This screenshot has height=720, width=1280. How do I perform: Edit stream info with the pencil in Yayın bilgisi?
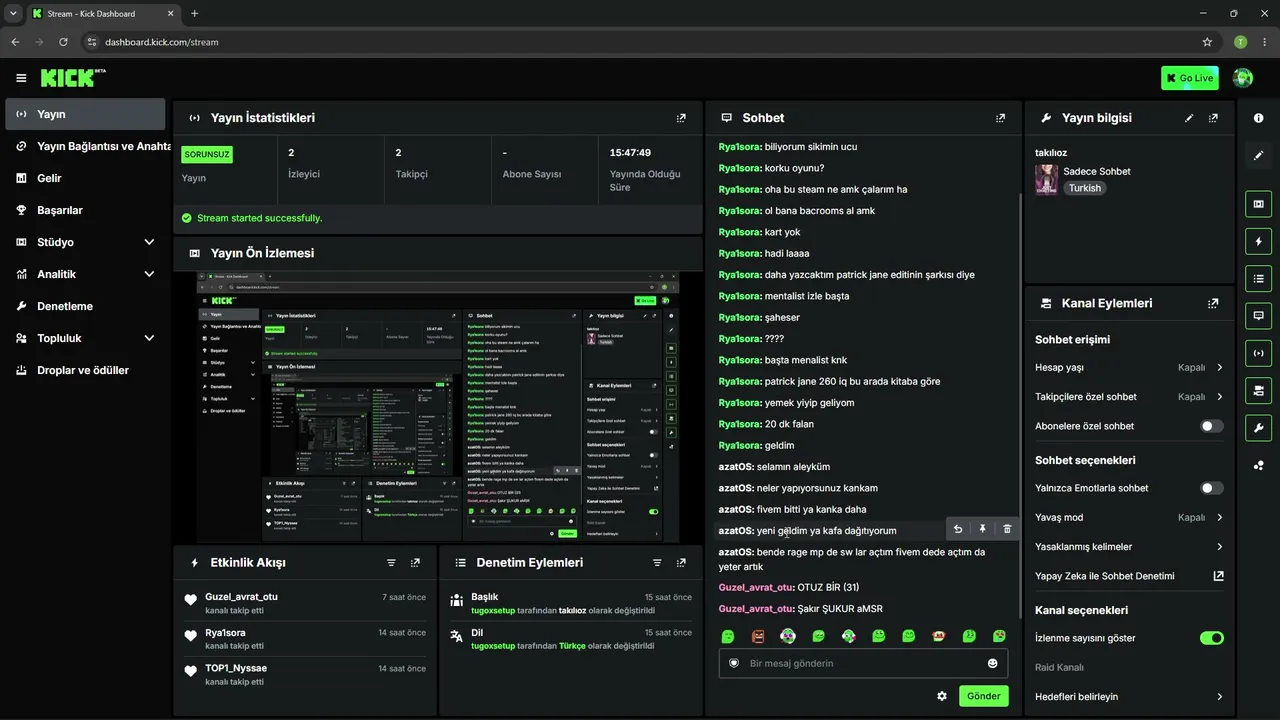[x=1189, y=118]
